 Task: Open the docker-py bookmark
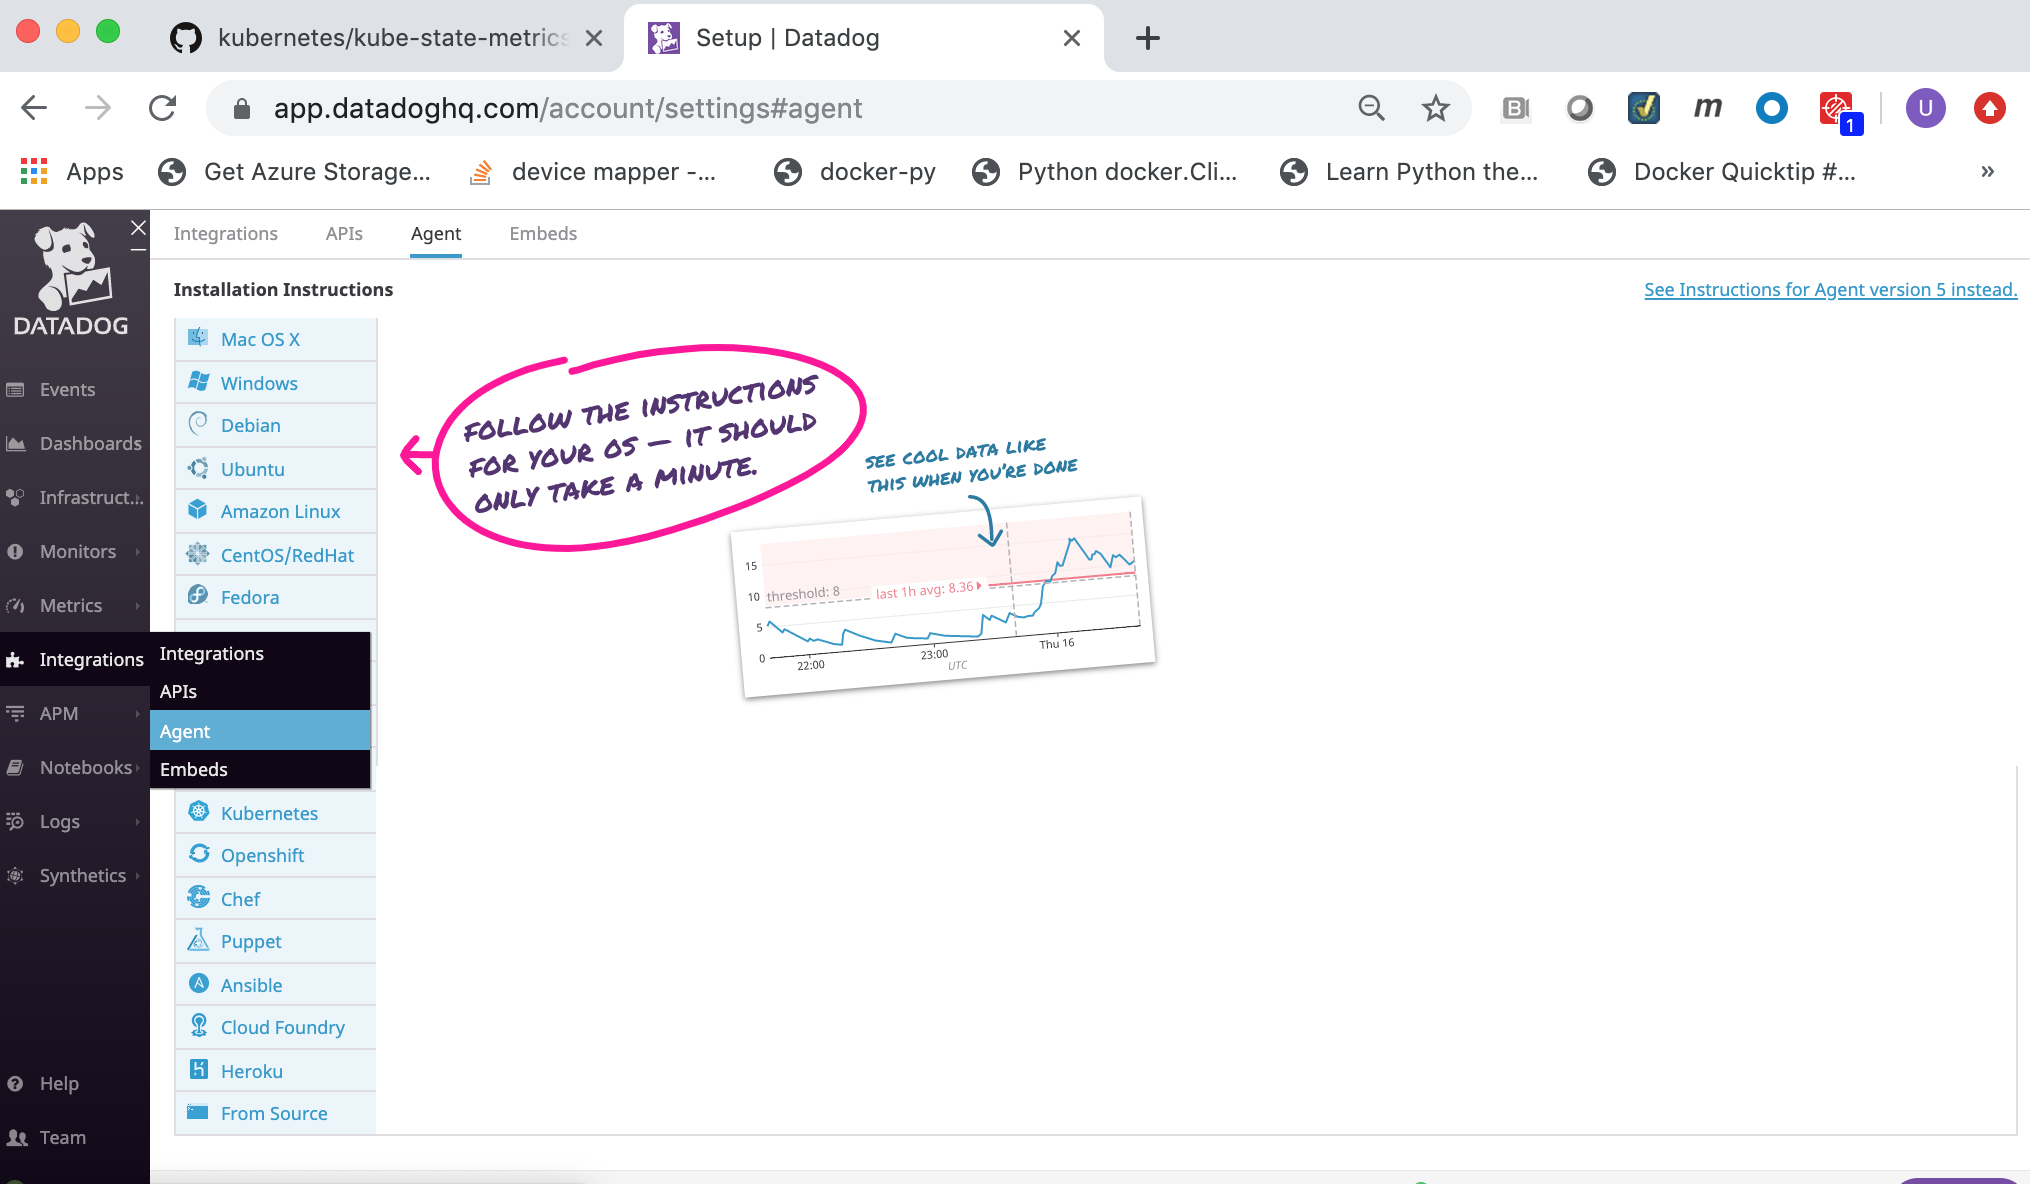click(x=855, y=172)
